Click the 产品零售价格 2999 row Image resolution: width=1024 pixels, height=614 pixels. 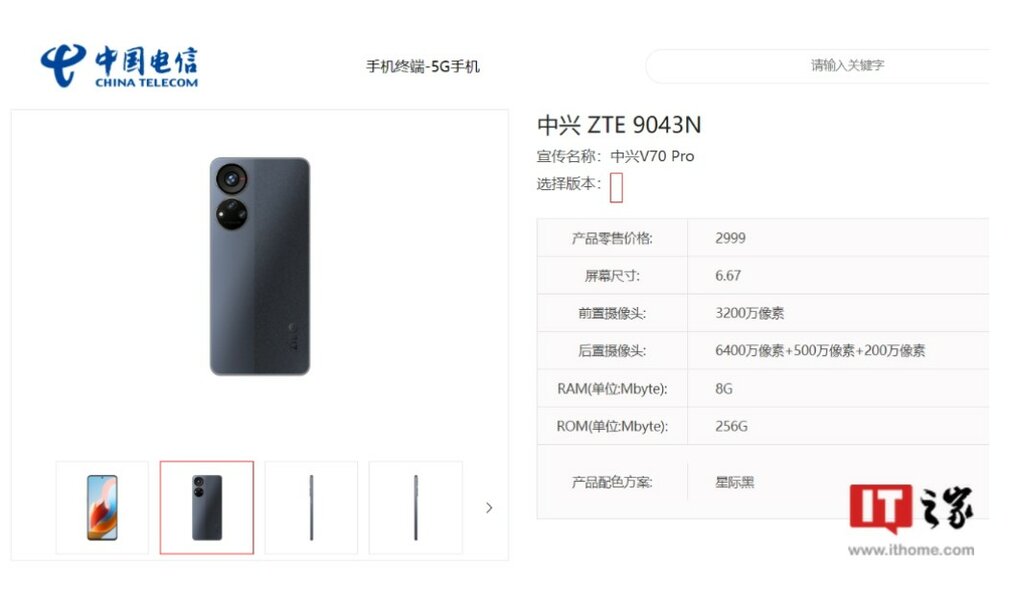pos(763,238)
